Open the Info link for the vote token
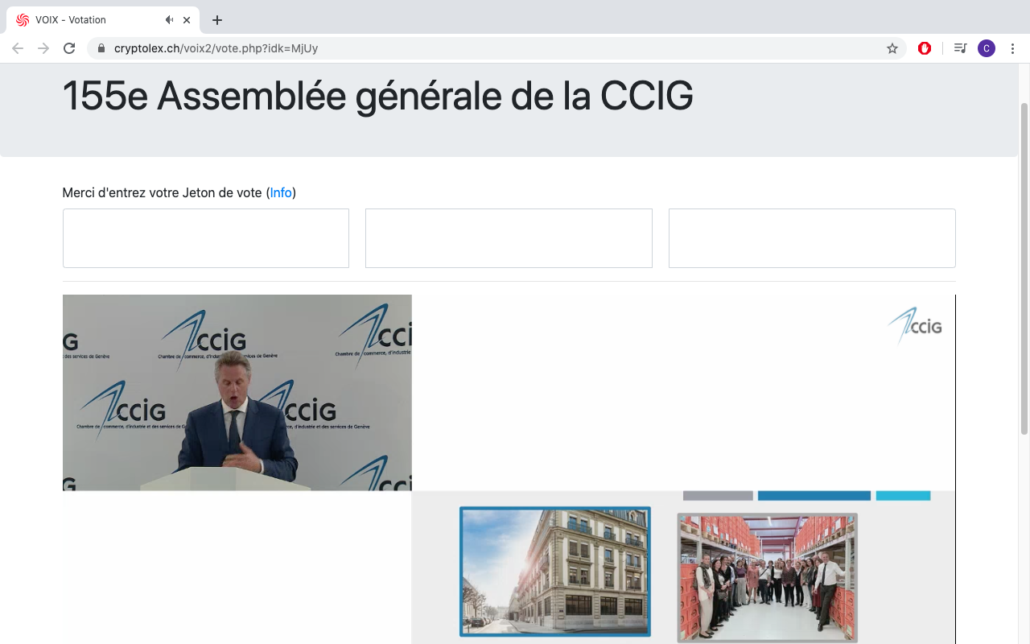1030x644 pixels. click(280, 193)
